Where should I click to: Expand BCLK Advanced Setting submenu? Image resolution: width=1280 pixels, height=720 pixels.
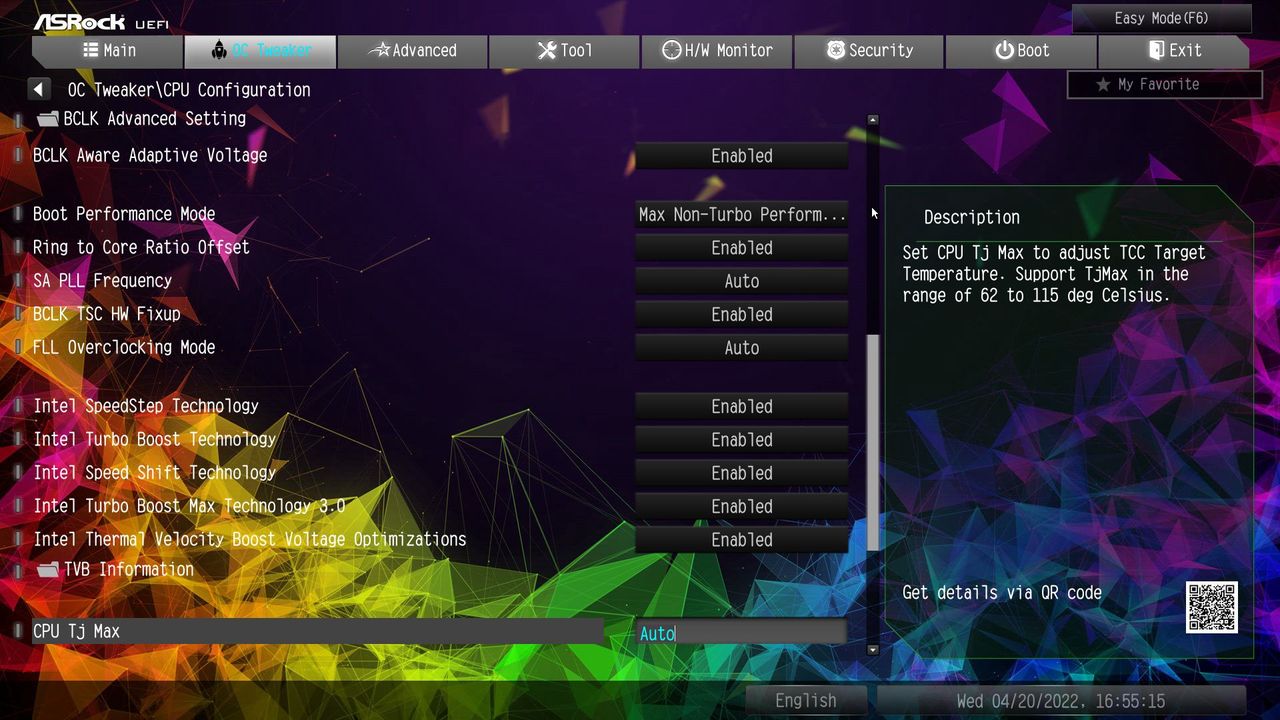(154, 119)
